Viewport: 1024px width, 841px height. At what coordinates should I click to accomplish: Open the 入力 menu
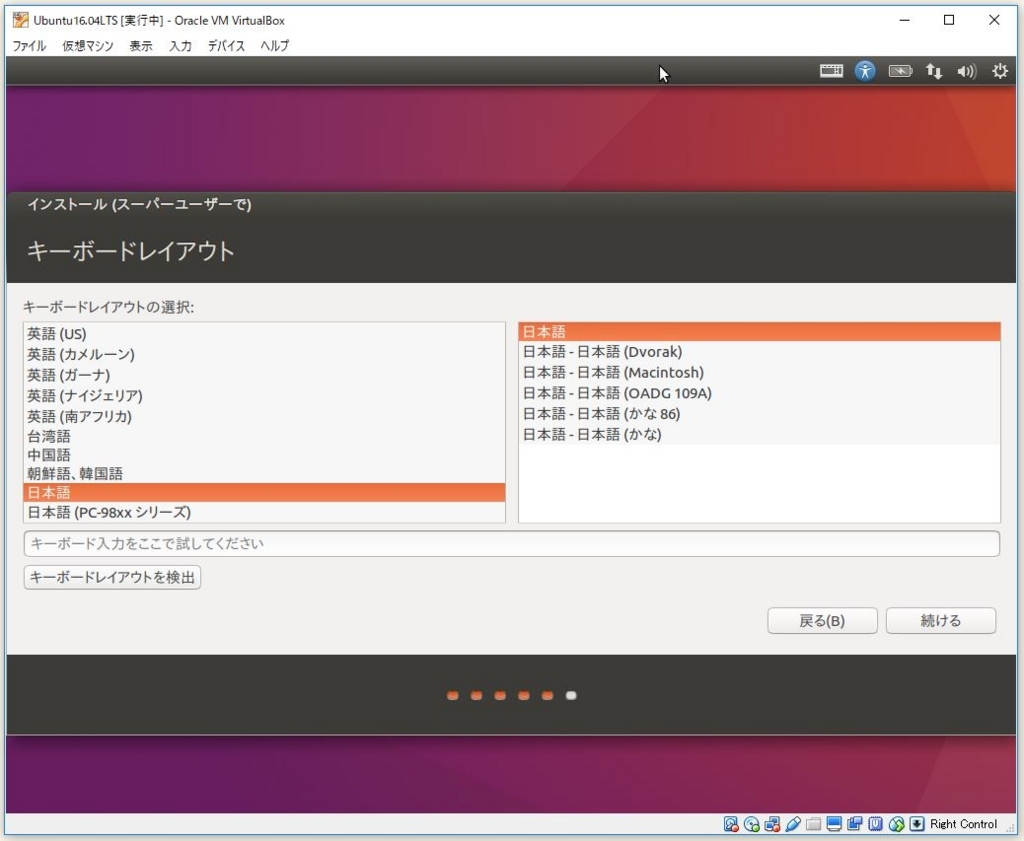[x=180, y=46]
